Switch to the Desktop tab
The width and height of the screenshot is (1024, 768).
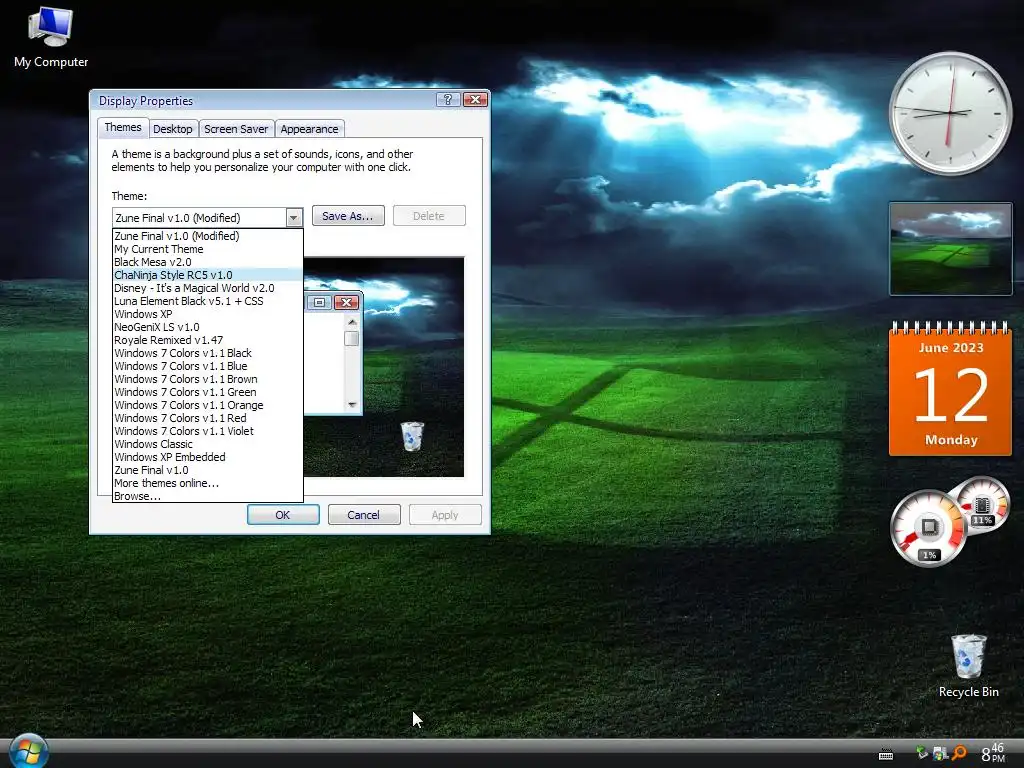pos(173,129)
